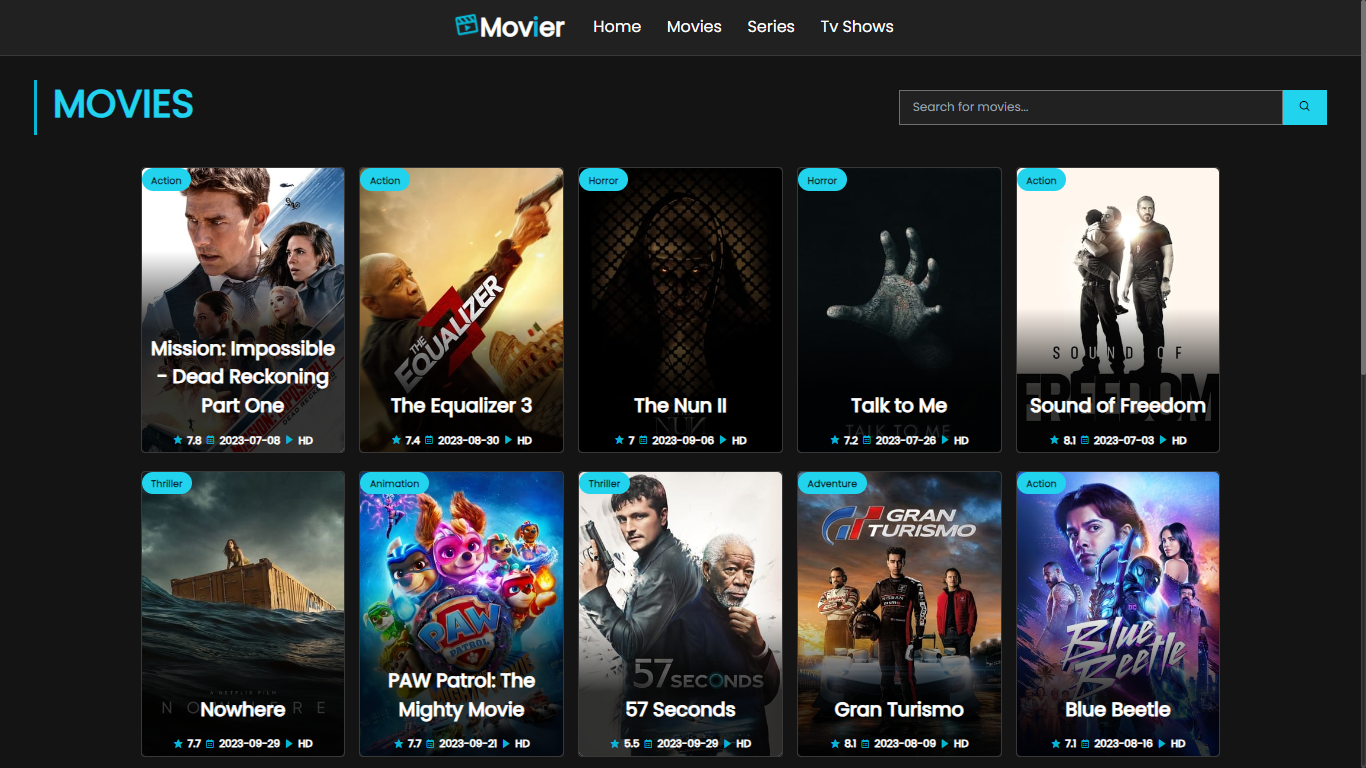
Task: Click the Action tag on Mission: Impossible
Action: pos(166,180)
